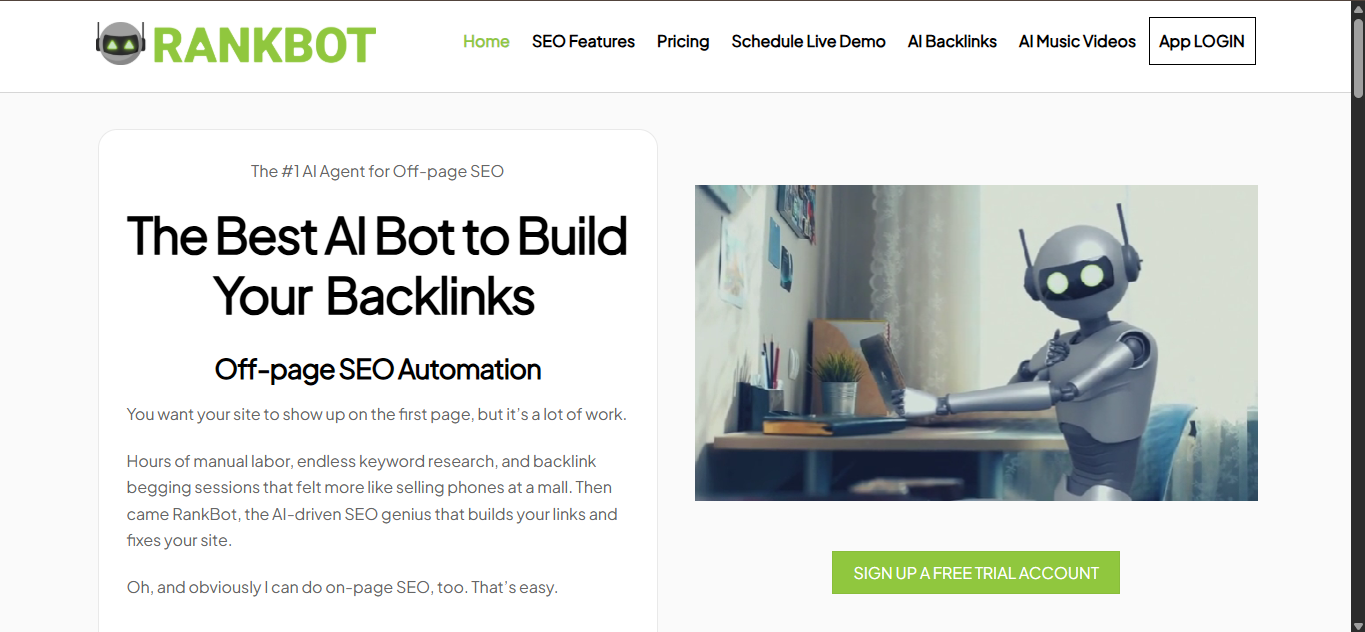This screenshot has height=632, width=1365.
Task: Open the Home nav item
Action: 486,41
